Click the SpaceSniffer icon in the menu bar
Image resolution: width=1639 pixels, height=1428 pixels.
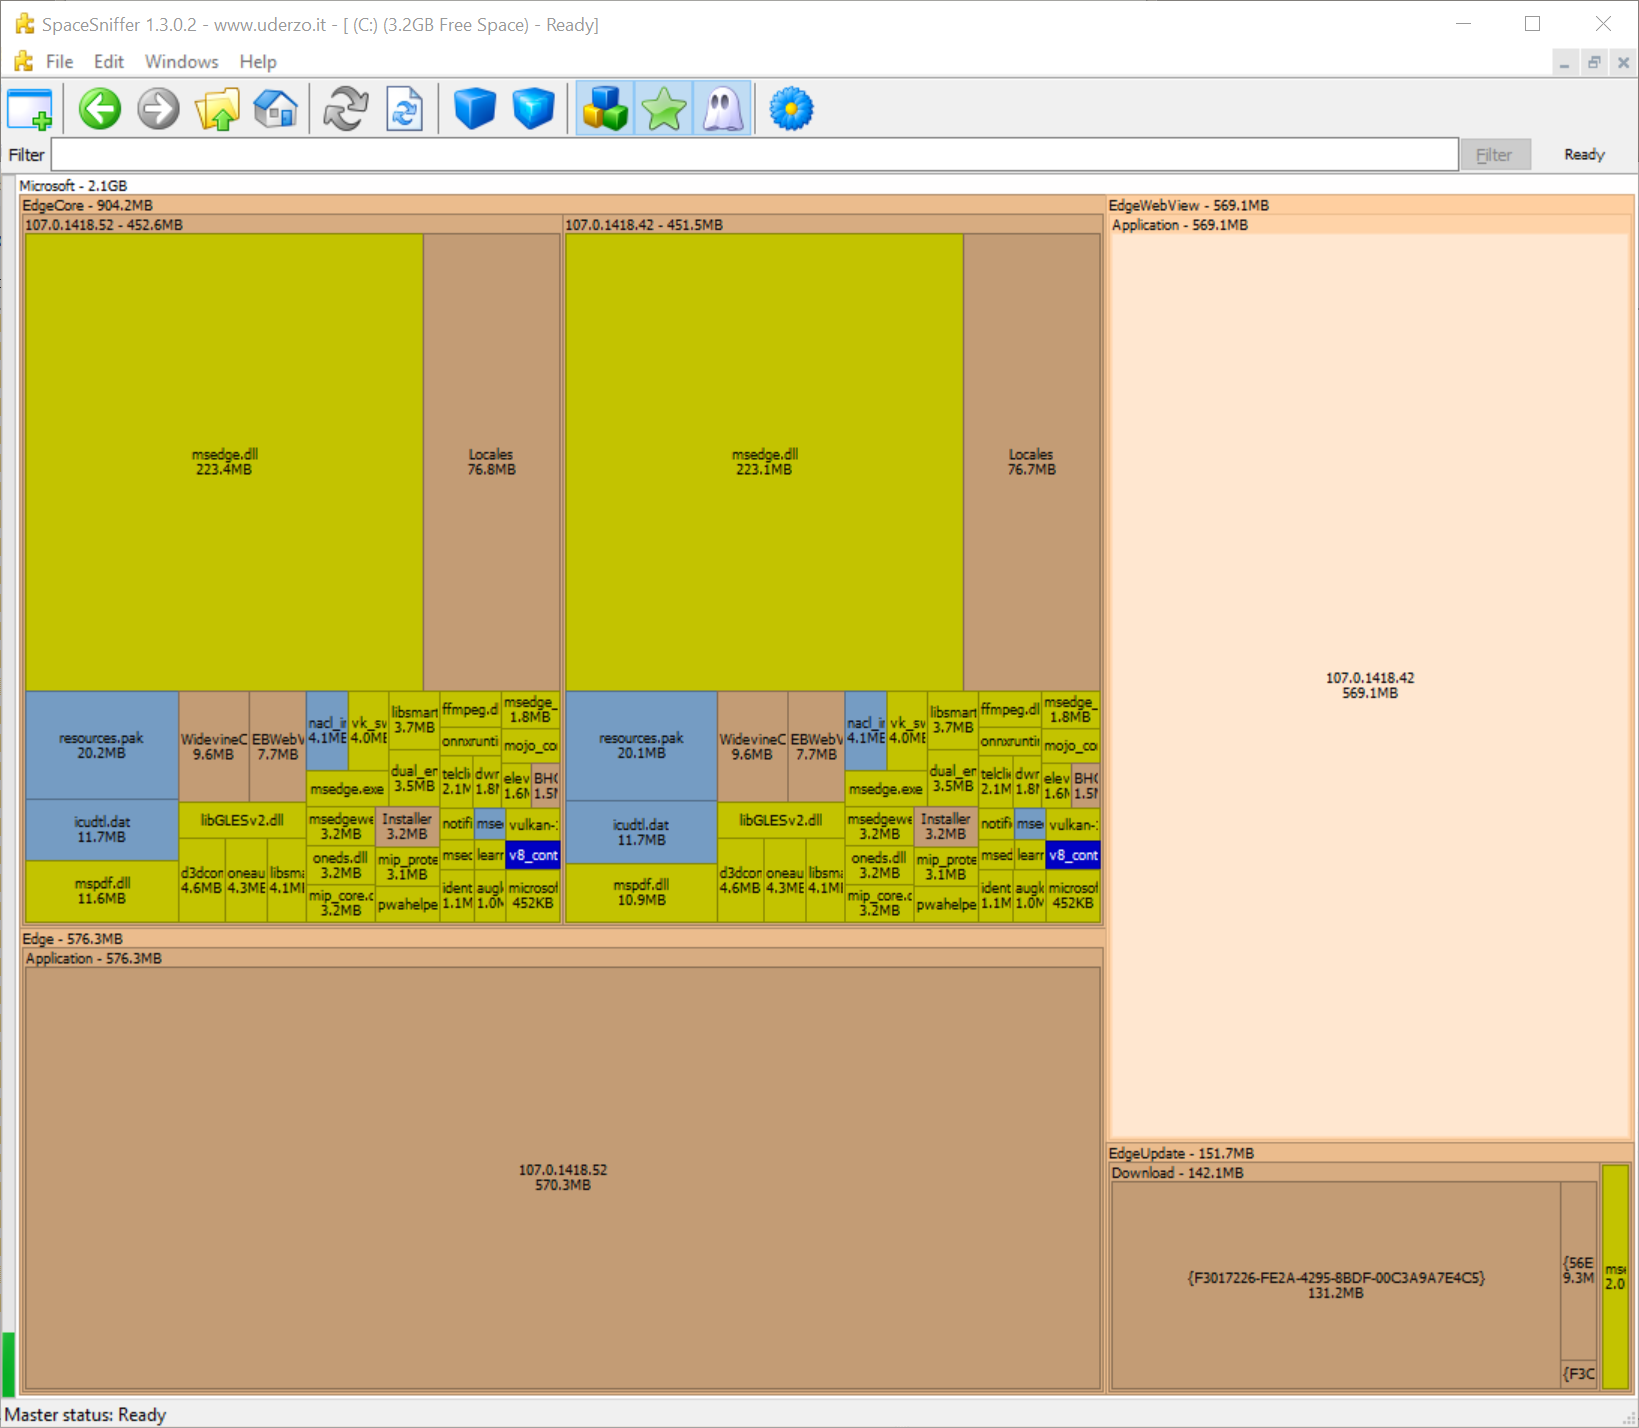click(24, 62)
